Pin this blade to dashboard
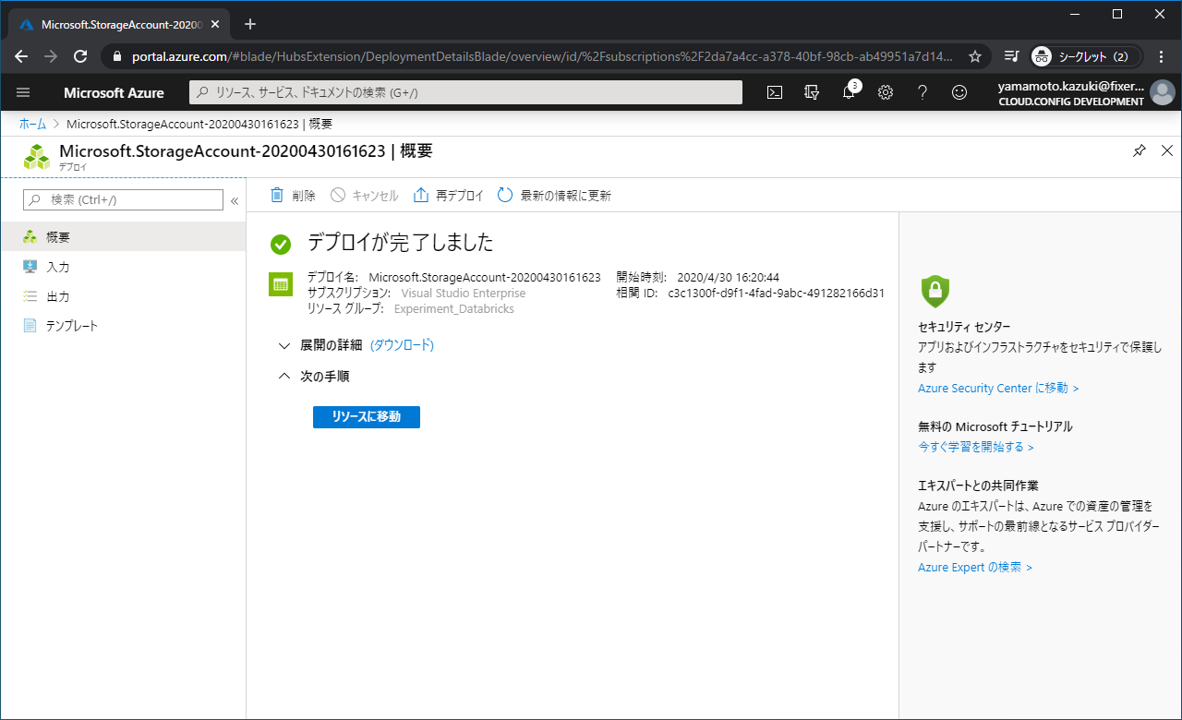 pos(1139,151)
